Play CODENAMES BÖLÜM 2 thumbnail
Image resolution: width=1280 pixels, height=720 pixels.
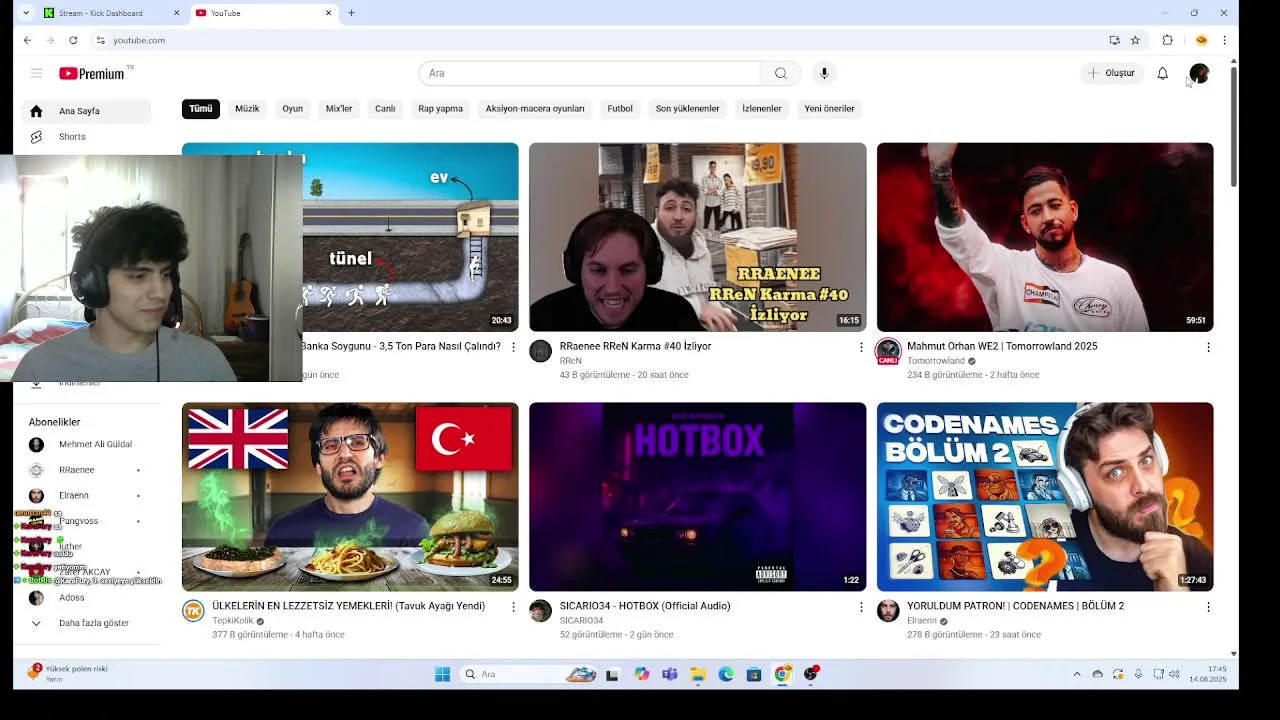1045,497
